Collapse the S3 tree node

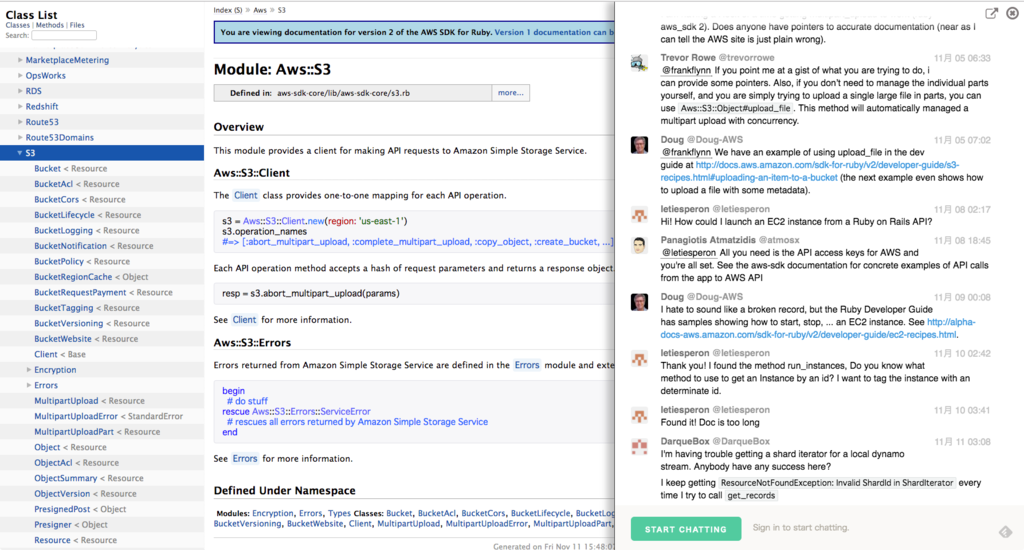pyautogui.click(x=20, y=153)
